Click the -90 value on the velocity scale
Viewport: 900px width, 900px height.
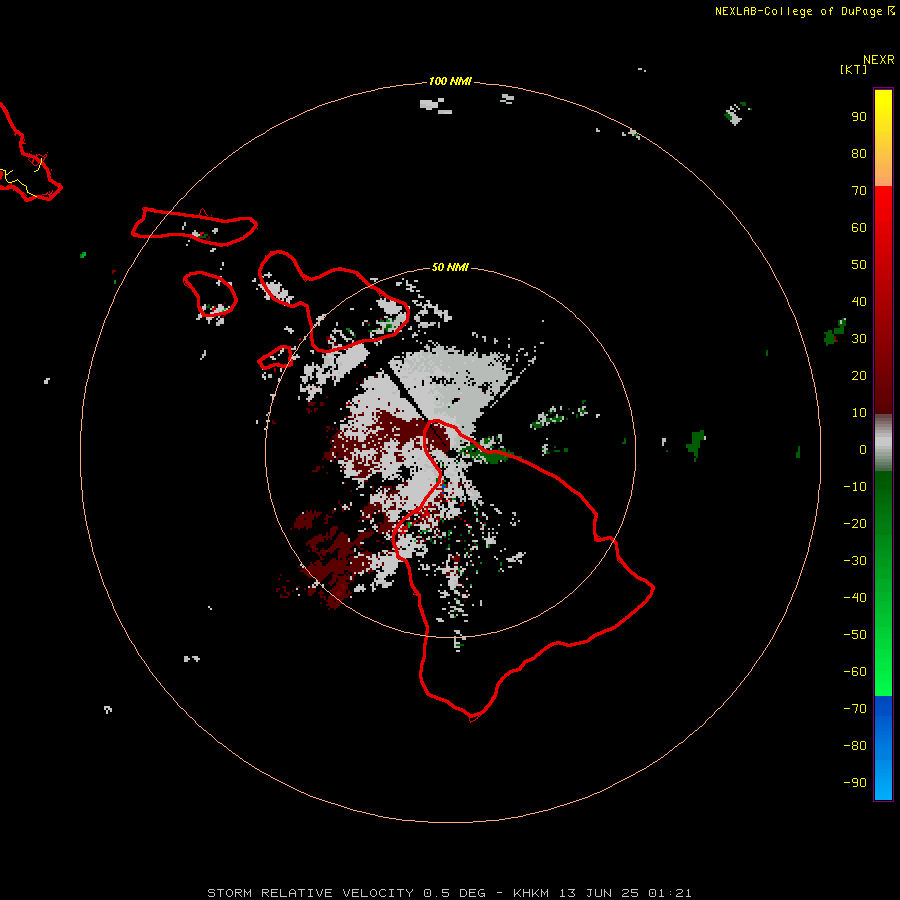pos(855,783)
